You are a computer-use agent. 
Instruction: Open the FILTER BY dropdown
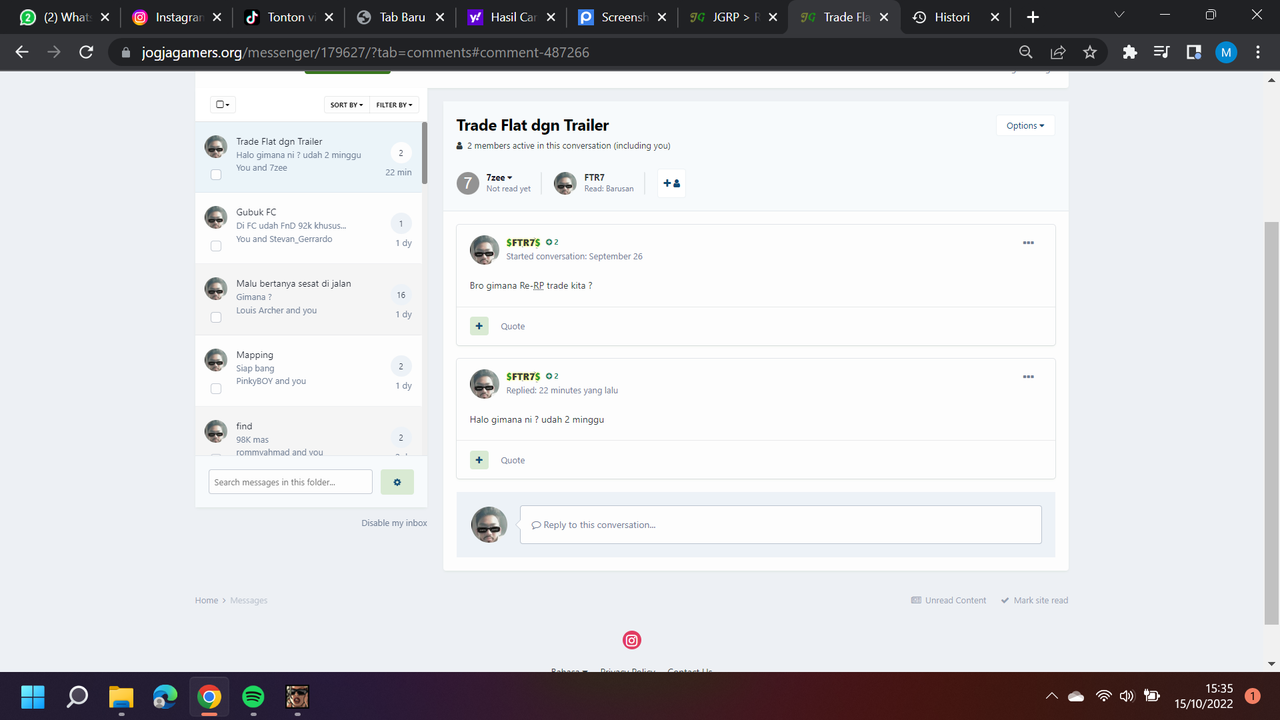[x=394, y=104]
